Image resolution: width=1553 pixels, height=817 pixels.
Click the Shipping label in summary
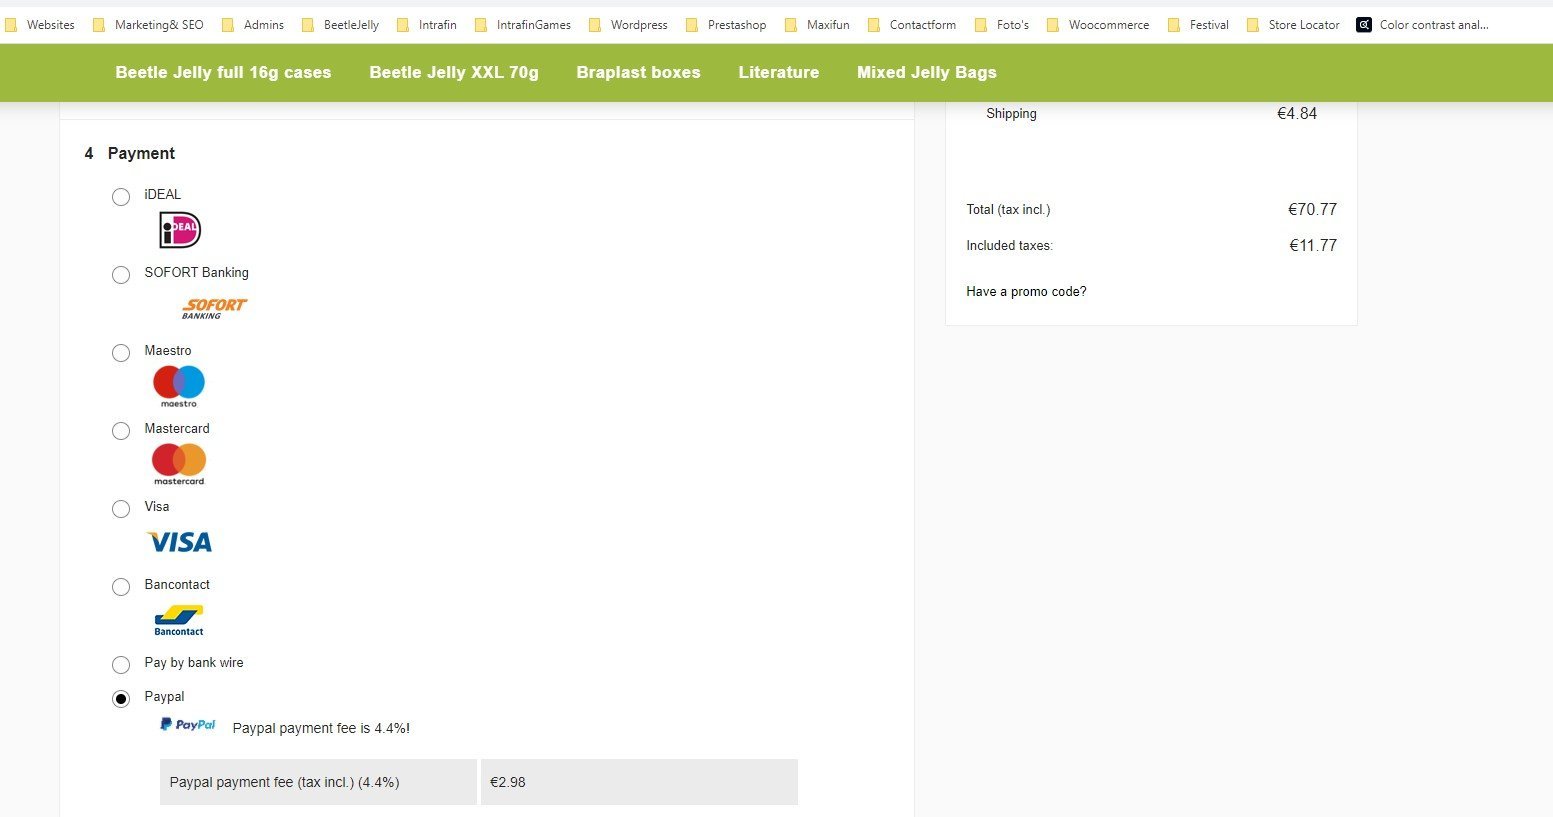click(1011, 114)
